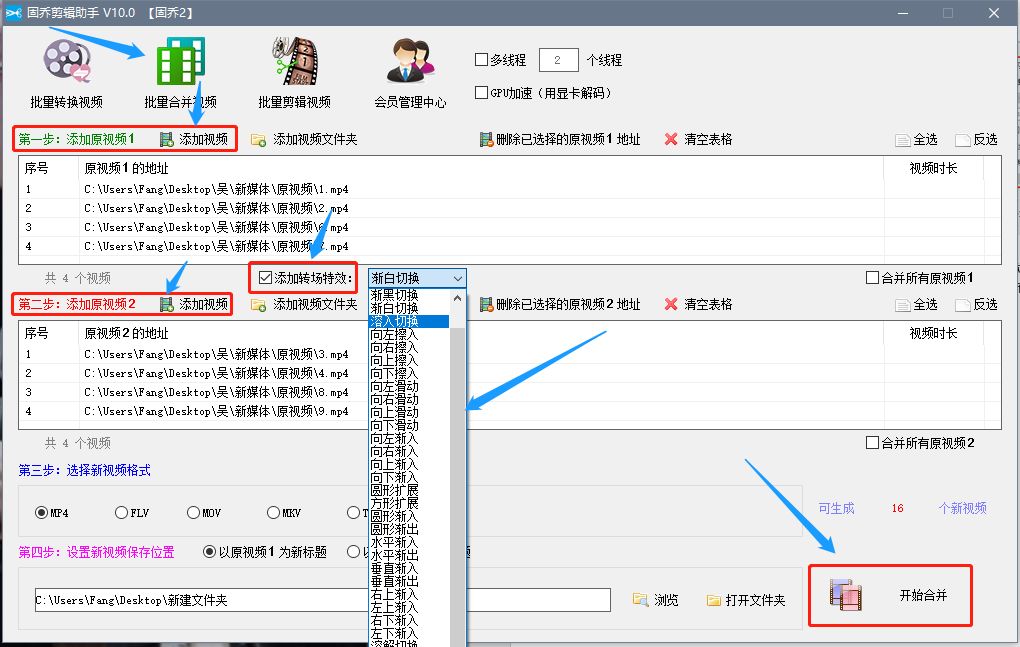Choose 向下滑动 from transition list
This screenshot has width=1020, height=647.
tap(409, 425)
